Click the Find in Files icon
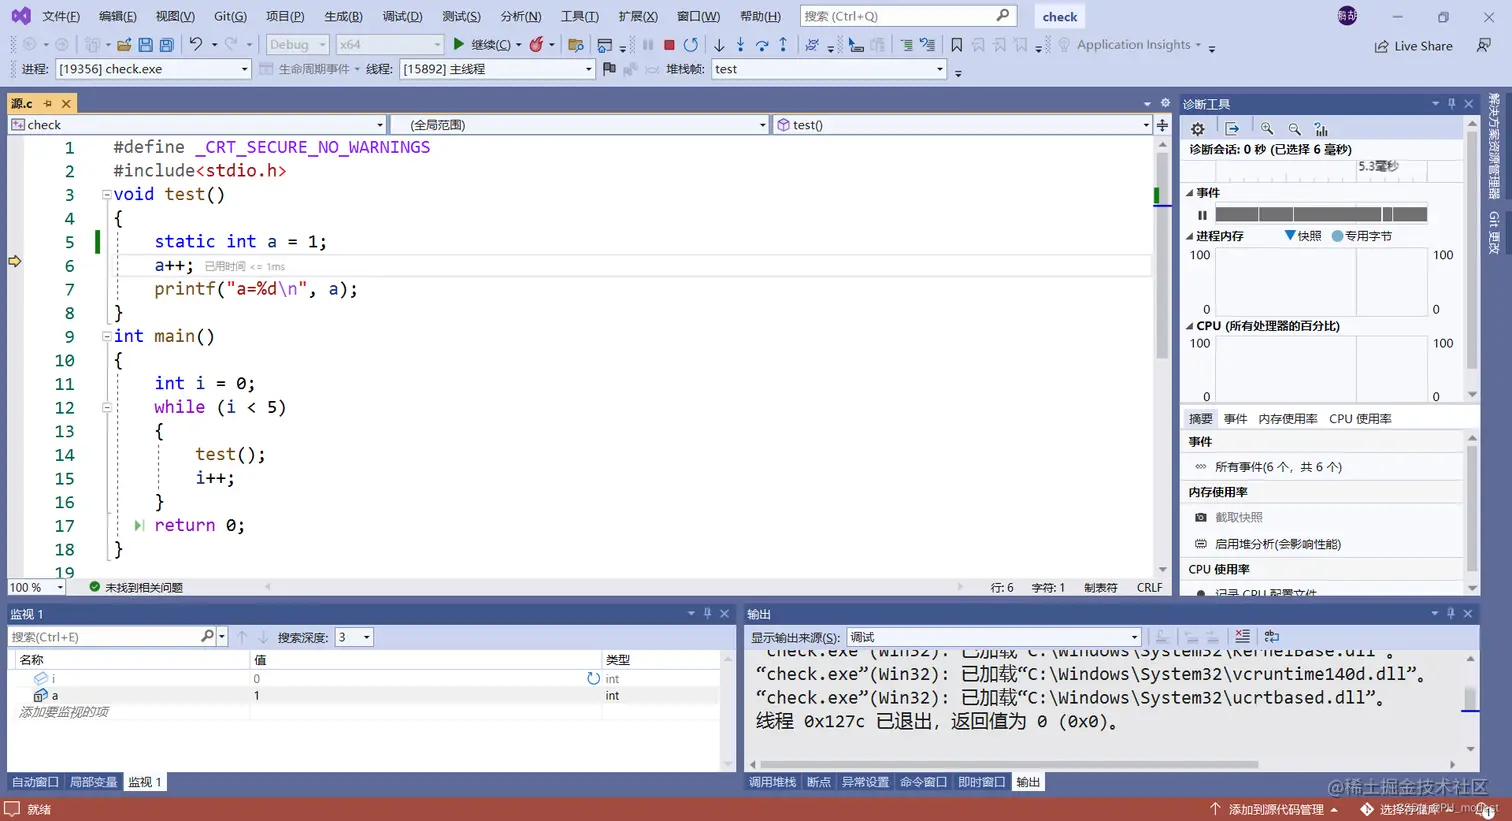The width and height of the screenshot is (1512, 821). click(x=575, y=45)
